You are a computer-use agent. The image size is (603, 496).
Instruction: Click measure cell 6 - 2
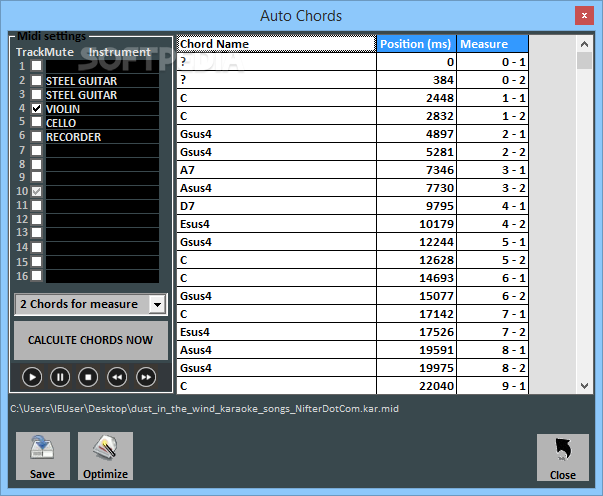coord(493,296)
